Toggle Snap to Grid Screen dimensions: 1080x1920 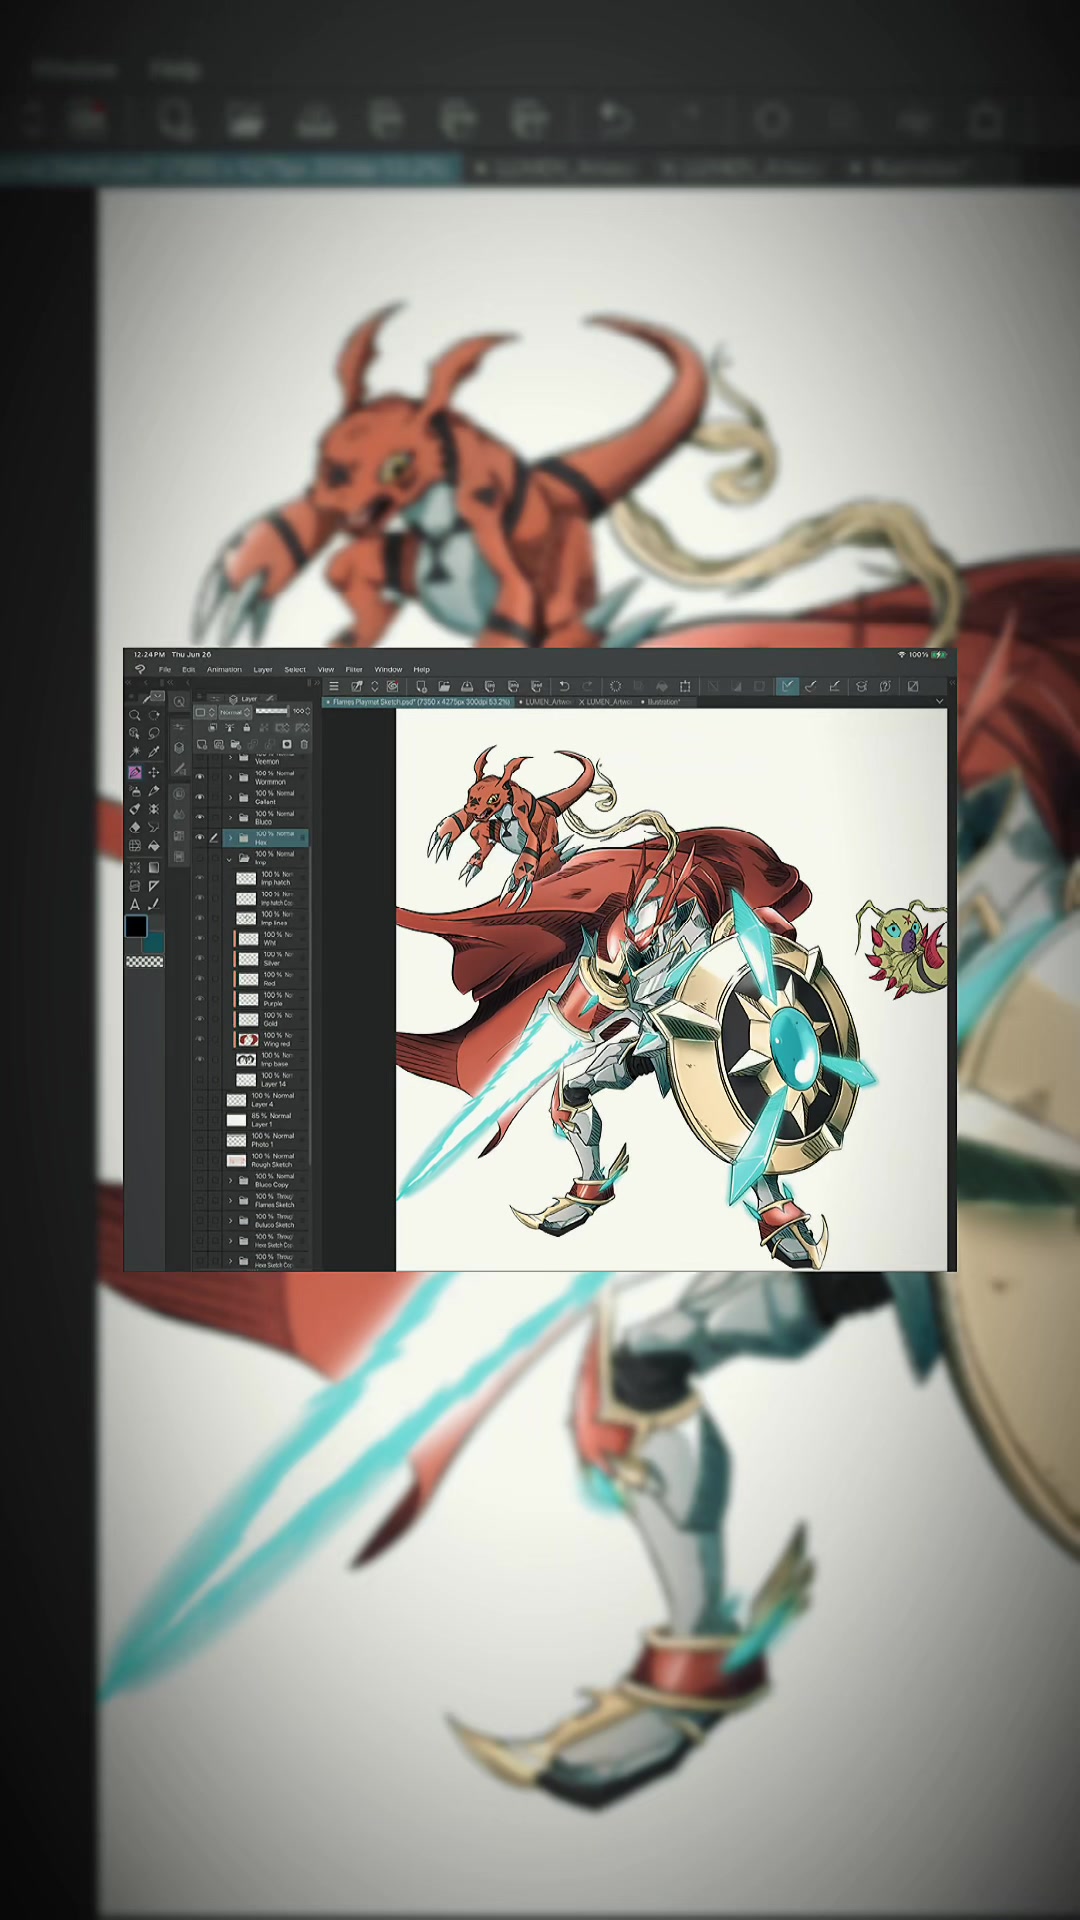point(835,686)
